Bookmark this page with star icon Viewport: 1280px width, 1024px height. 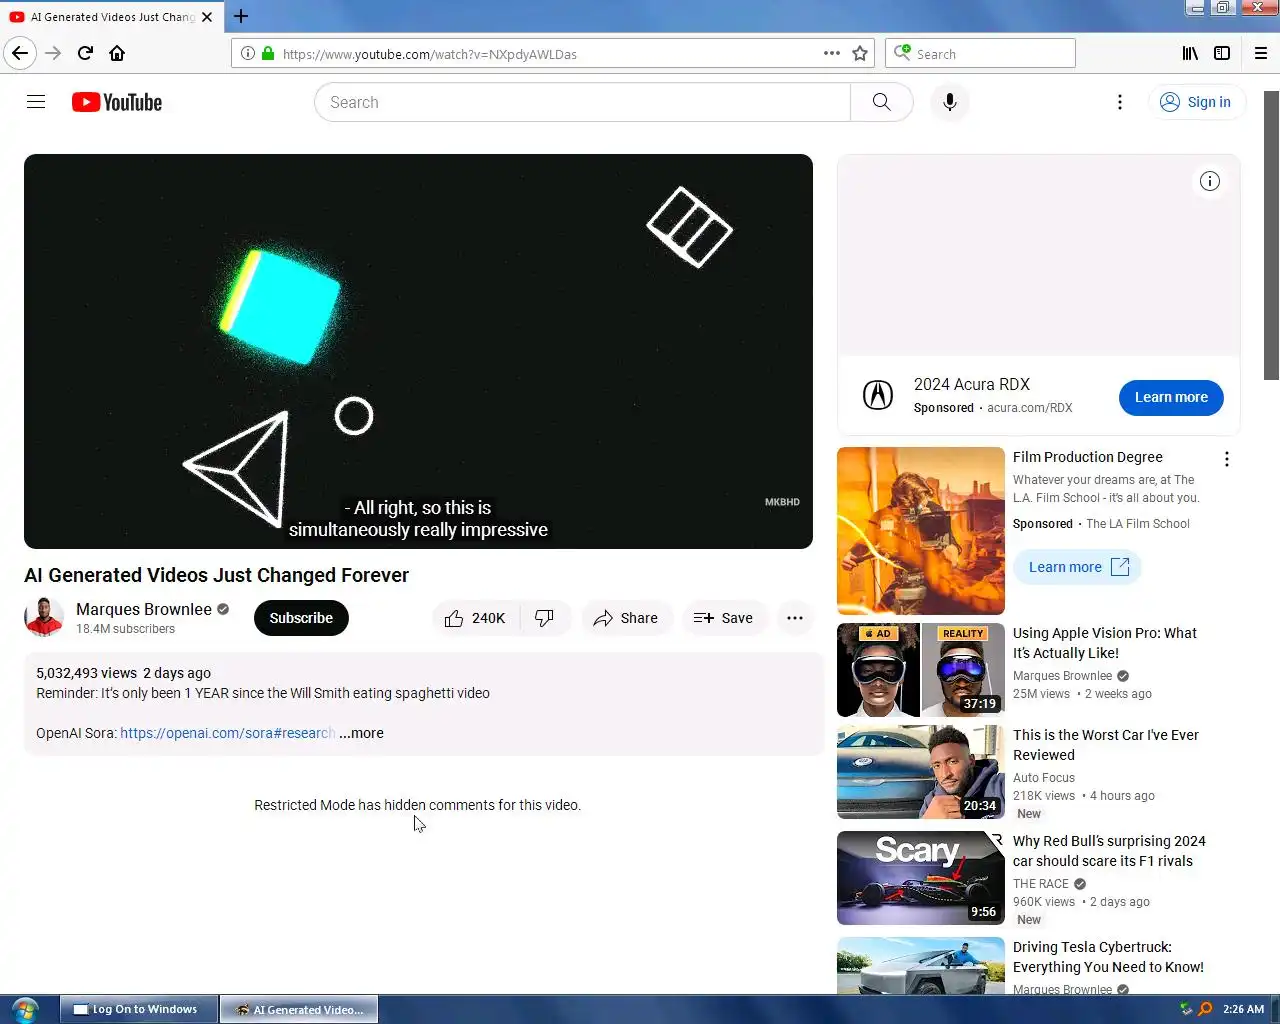(x=860, y=53)
